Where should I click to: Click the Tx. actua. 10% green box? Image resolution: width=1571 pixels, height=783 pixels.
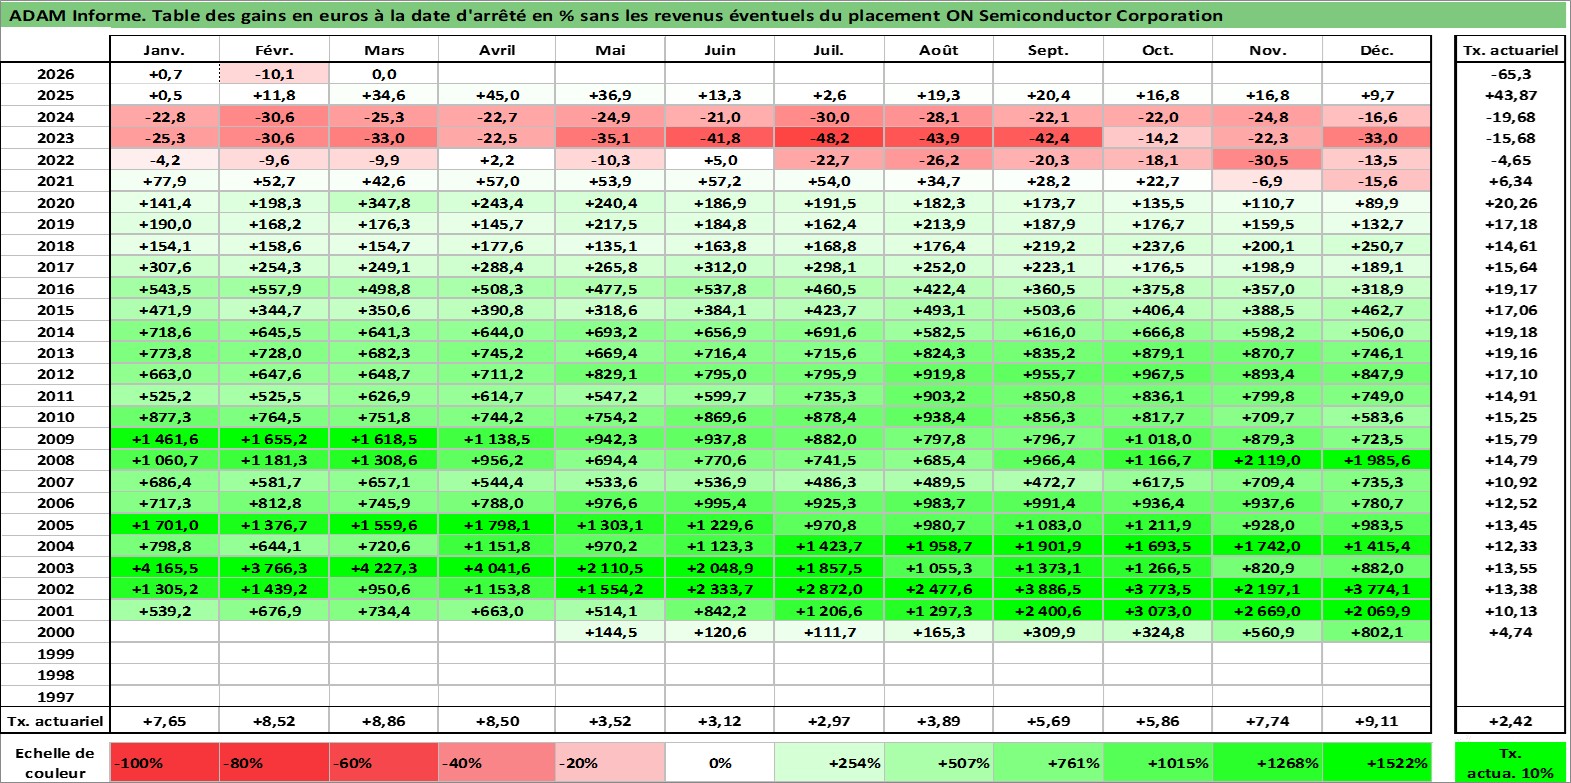(x=1510, y=762)
